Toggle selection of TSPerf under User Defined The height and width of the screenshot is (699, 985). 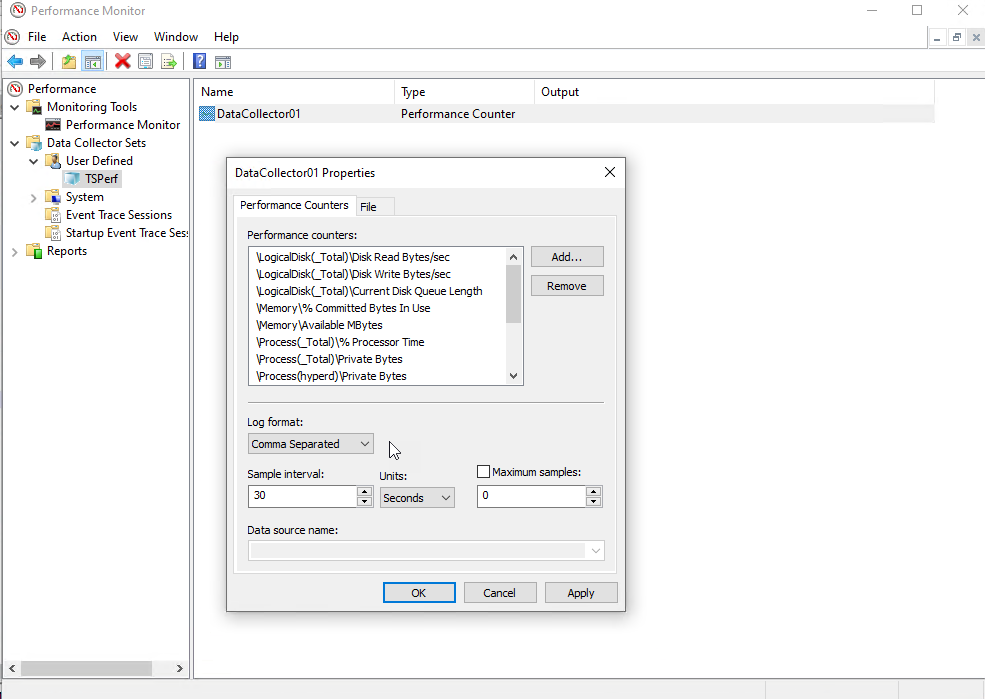100,178
